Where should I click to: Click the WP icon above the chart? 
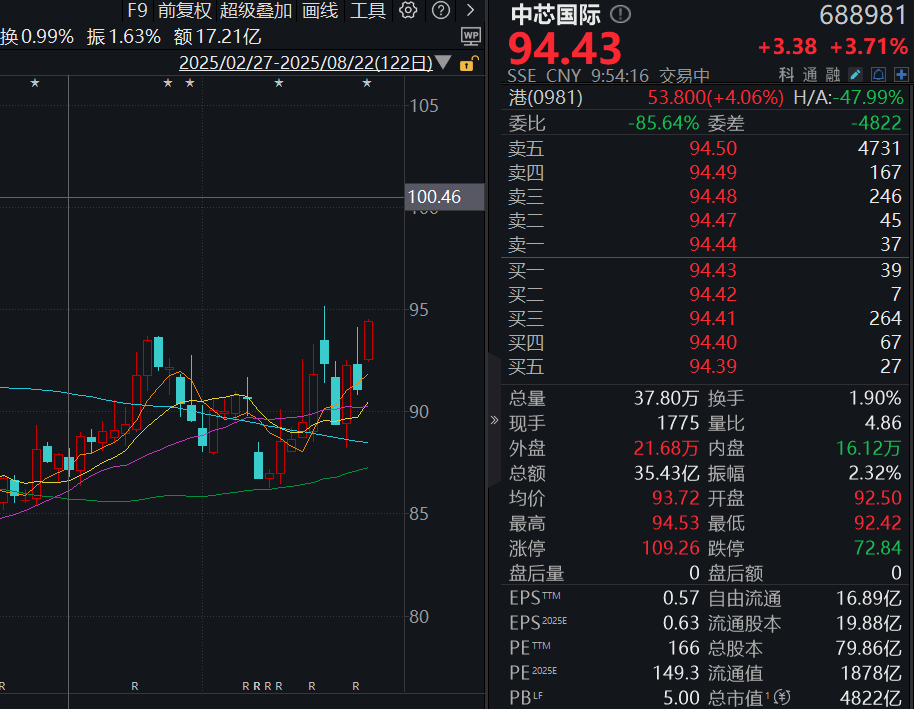coord(470,36)
